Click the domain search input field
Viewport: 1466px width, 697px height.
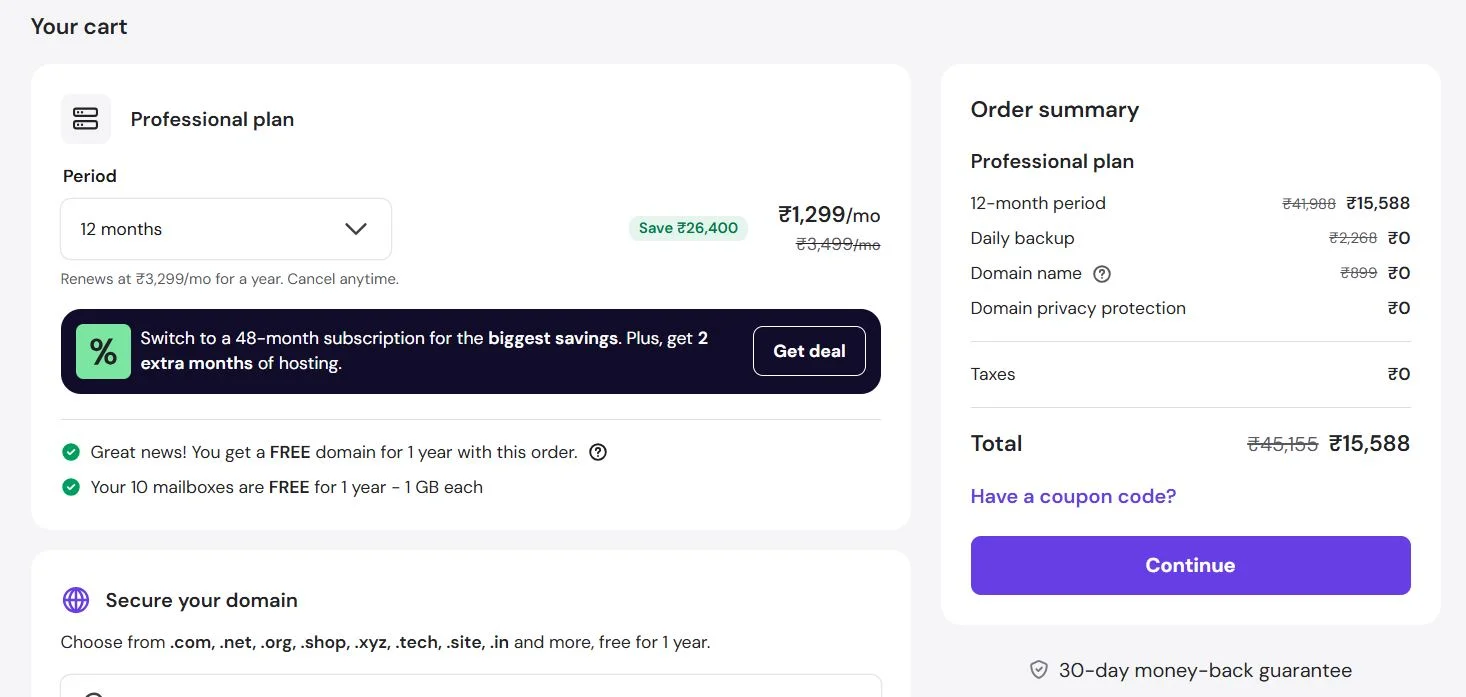pyautogui.click(x=471, y=686)
